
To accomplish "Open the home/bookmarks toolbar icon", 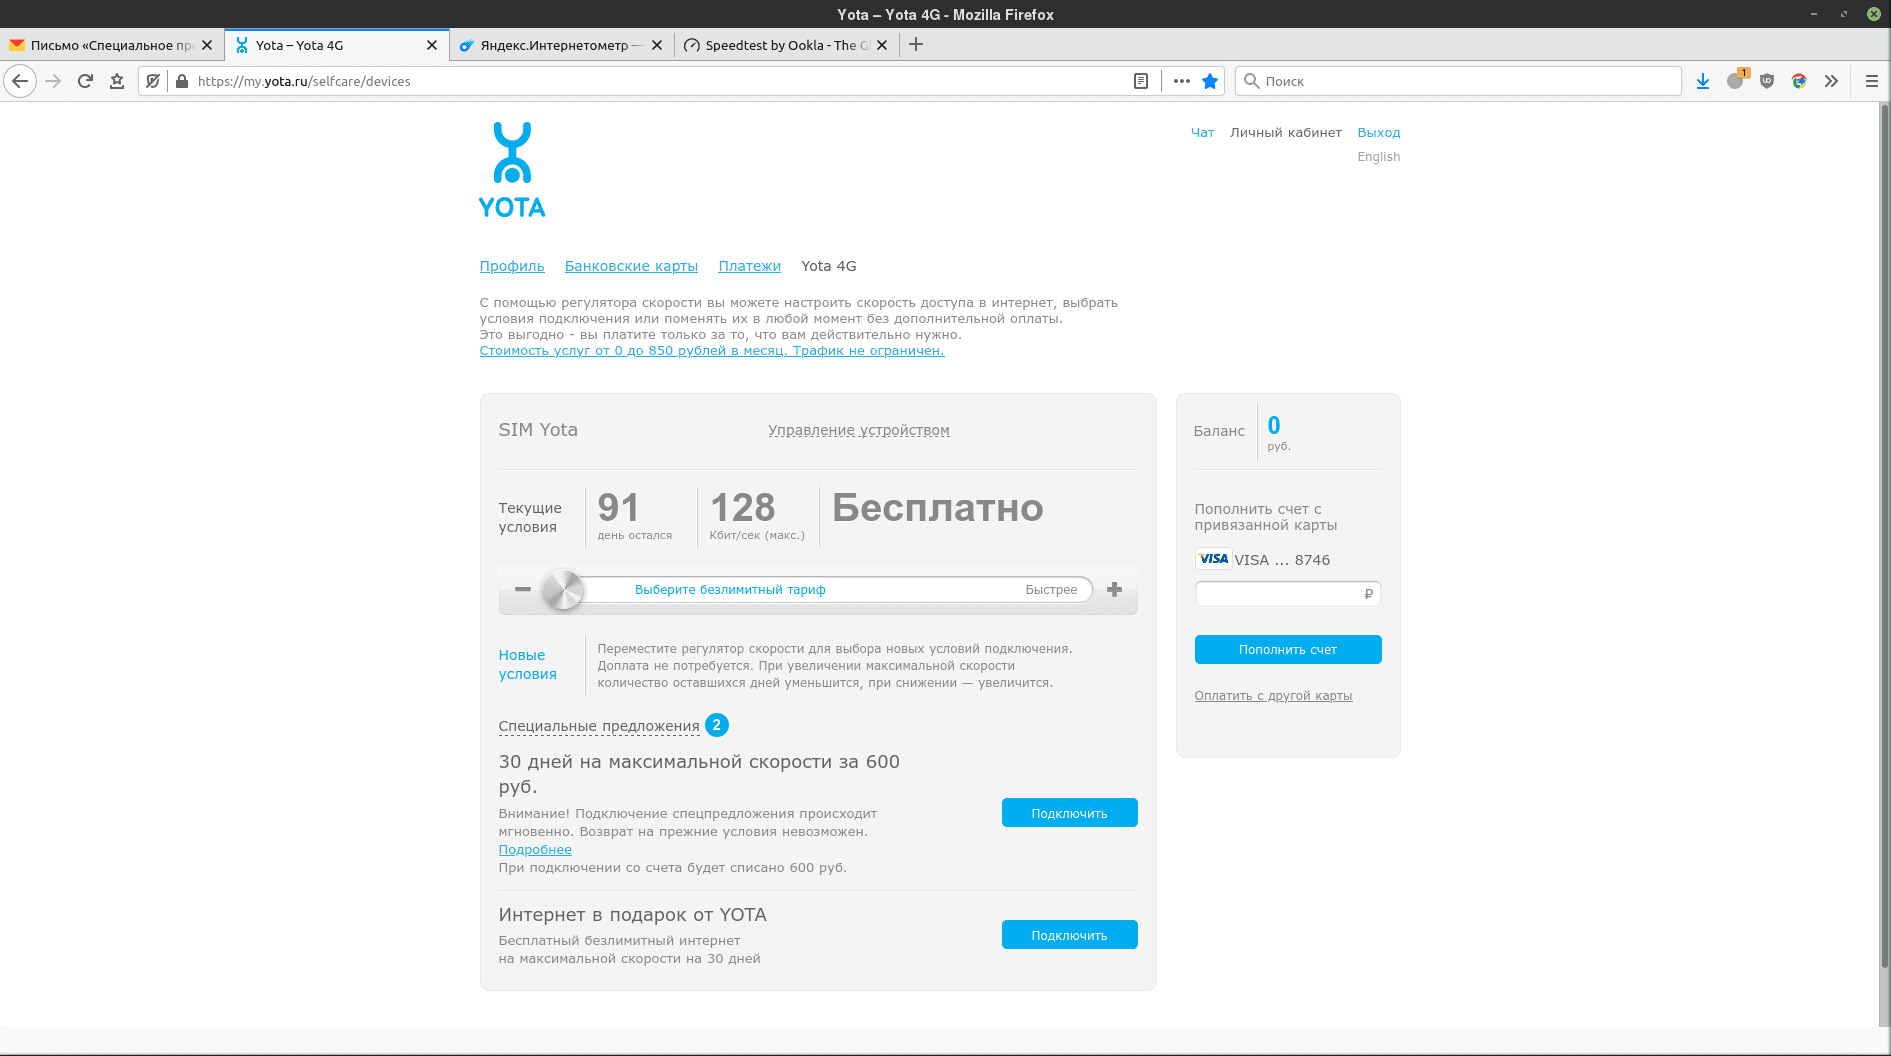I will (x=117, y=81).
